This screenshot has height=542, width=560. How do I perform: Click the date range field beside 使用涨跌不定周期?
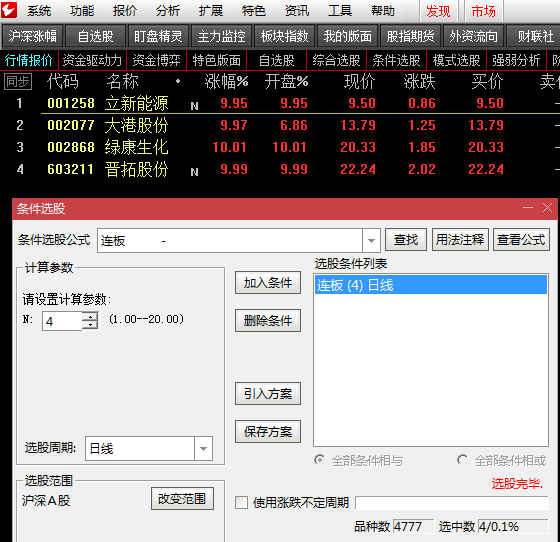pos(452,503)
